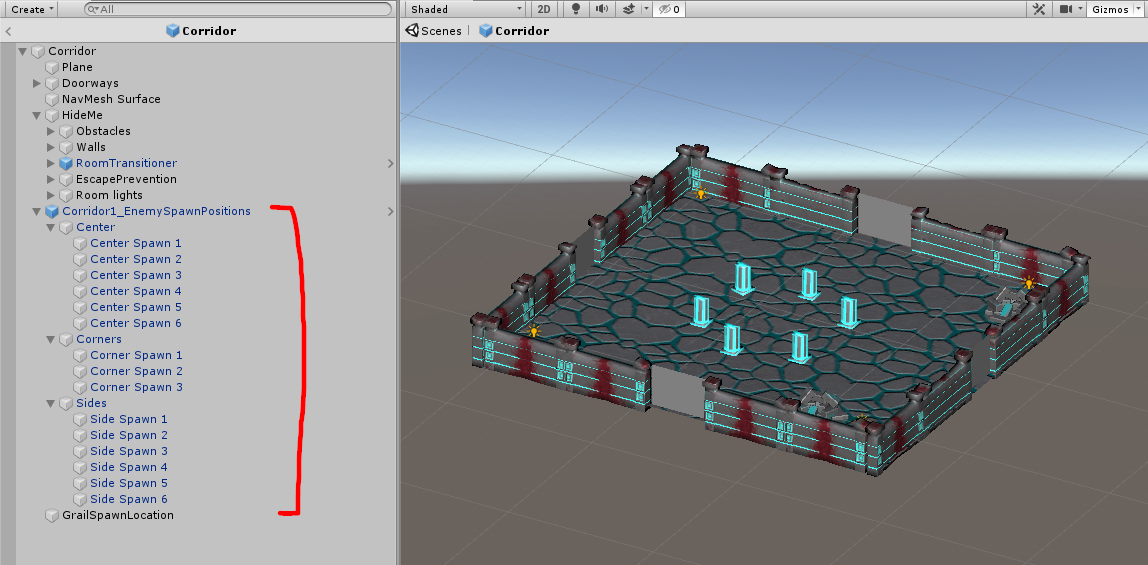This screenshot has width=1148, height=565.
Task: Click the RoomTransitioner blue prefab cube icon
Action: coord(66,163)
